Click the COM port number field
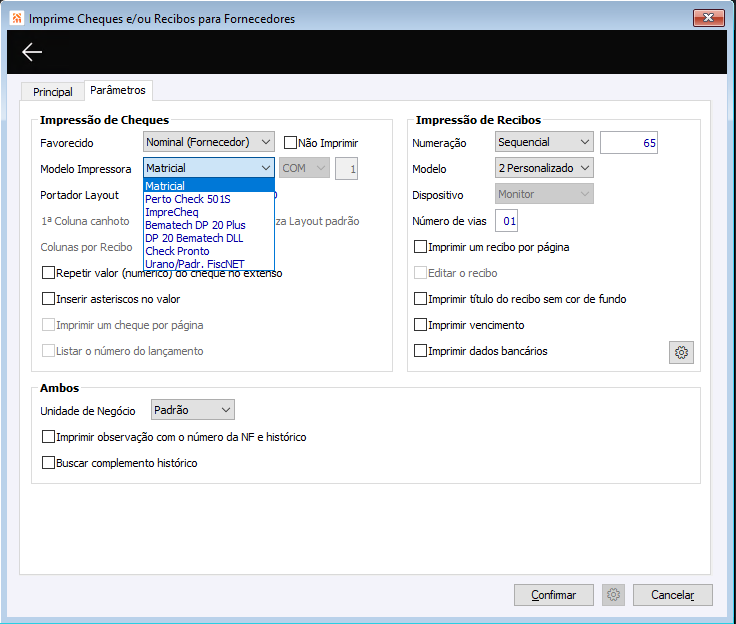Image resolution: width=736 pixels, height=624 pixels. click(346, 169)
